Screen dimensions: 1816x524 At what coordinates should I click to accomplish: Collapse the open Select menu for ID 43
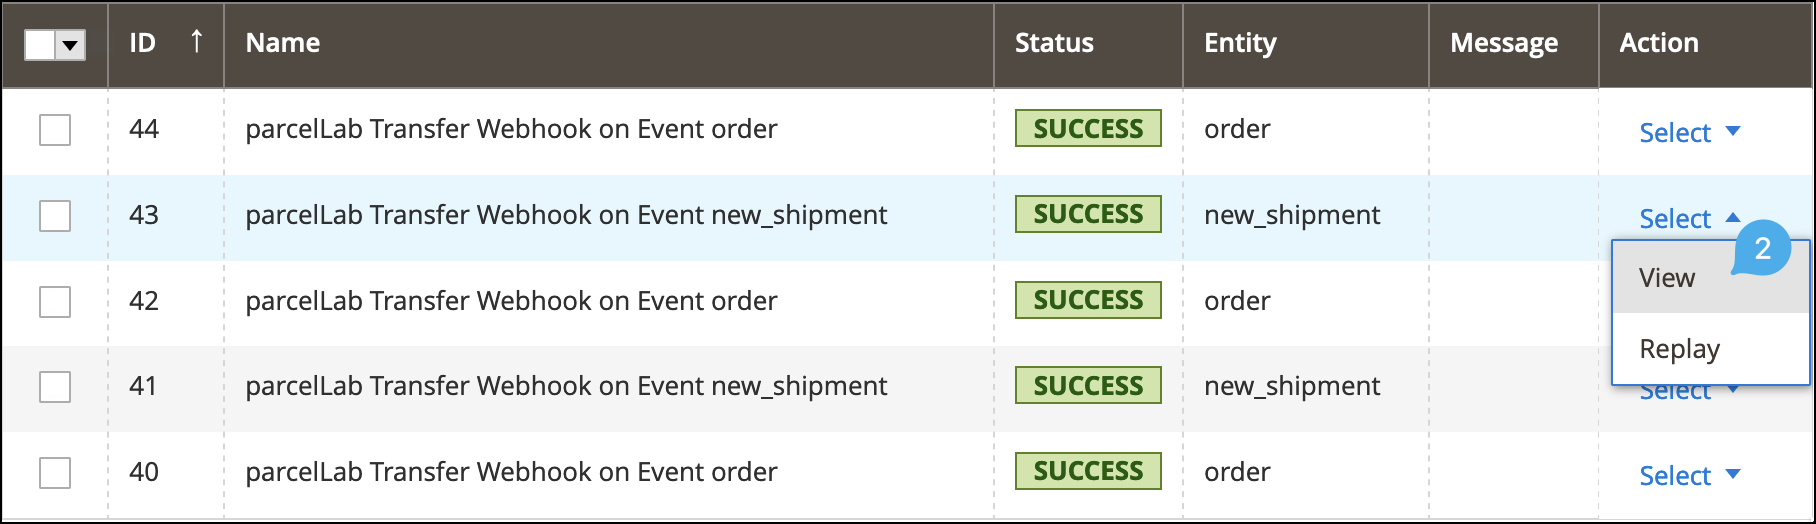[x=1689, y=218]
